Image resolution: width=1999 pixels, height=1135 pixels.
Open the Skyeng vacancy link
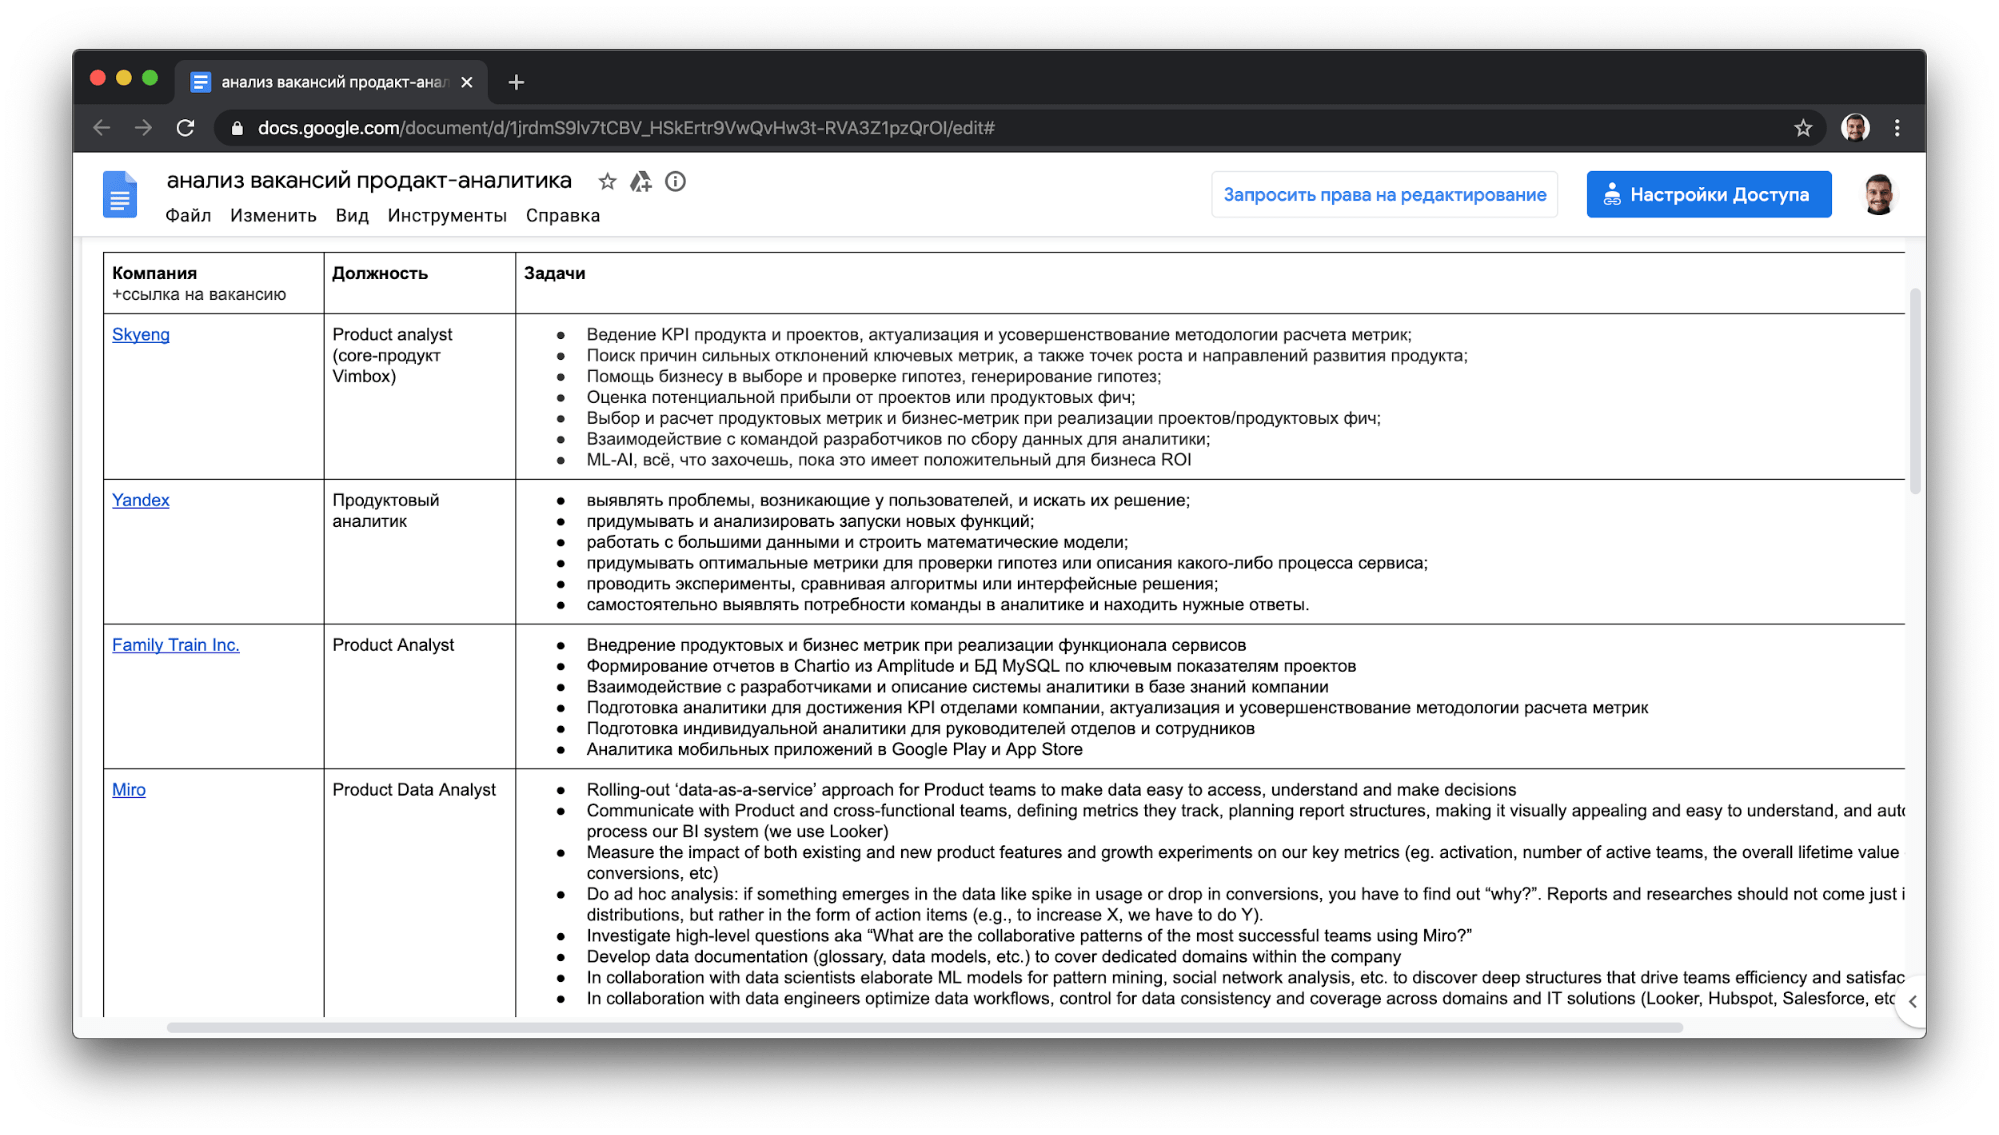pyautogui.click(x=141, y=334)
